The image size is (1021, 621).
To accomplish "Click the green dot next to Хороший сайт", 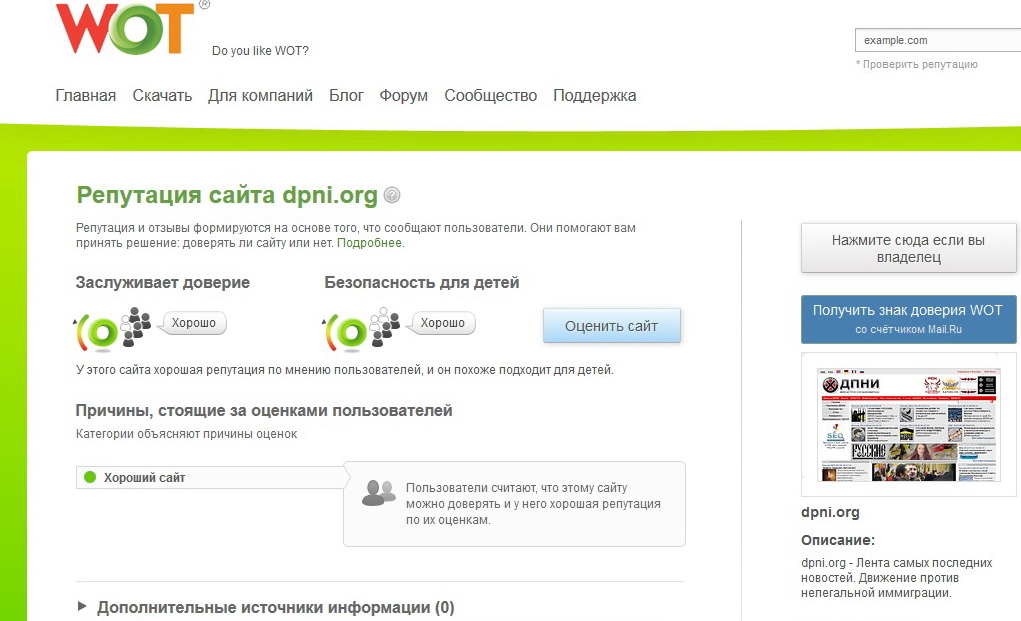I will 90,477.
